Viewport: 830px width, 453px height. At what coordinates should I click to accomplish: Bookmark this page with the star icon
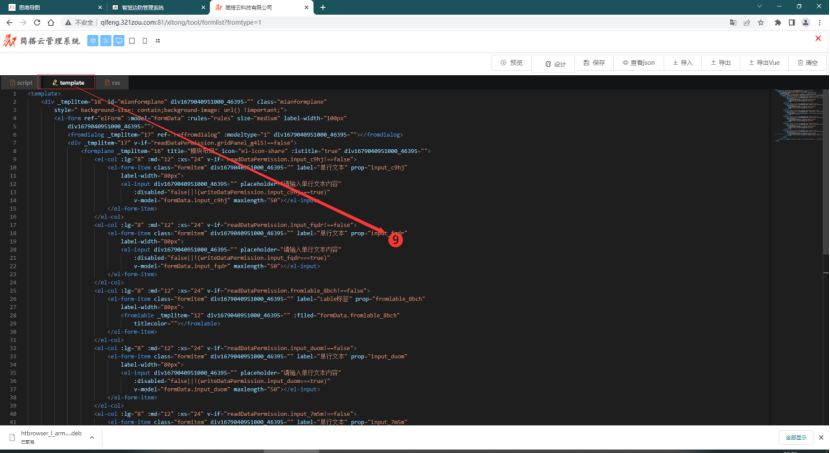click(760, 21)
